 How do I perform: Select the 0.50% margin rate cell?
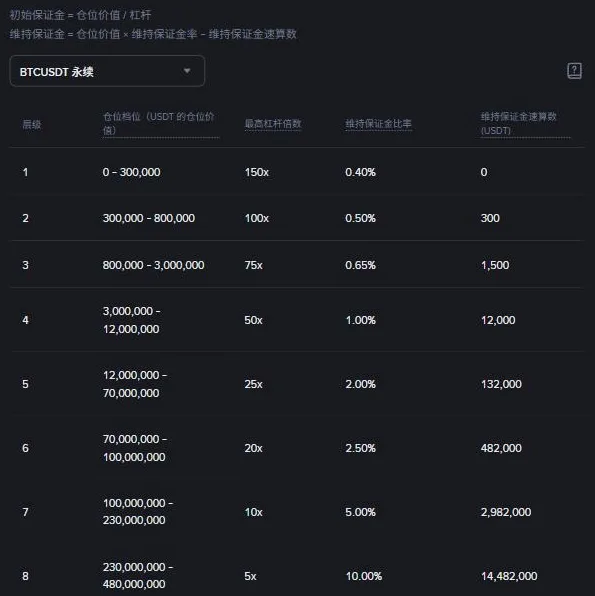360,218
